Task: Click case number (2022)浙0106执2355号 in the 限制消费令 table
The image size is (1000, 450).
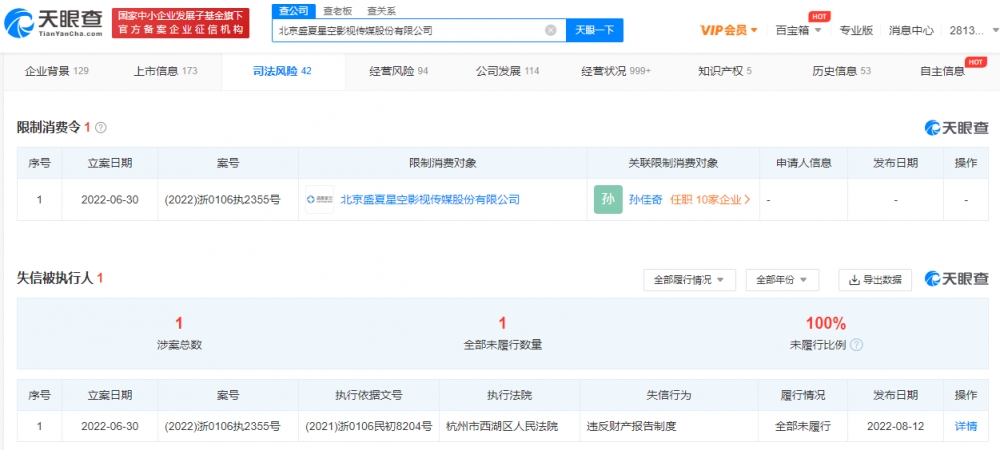Action: pos(222,200)
